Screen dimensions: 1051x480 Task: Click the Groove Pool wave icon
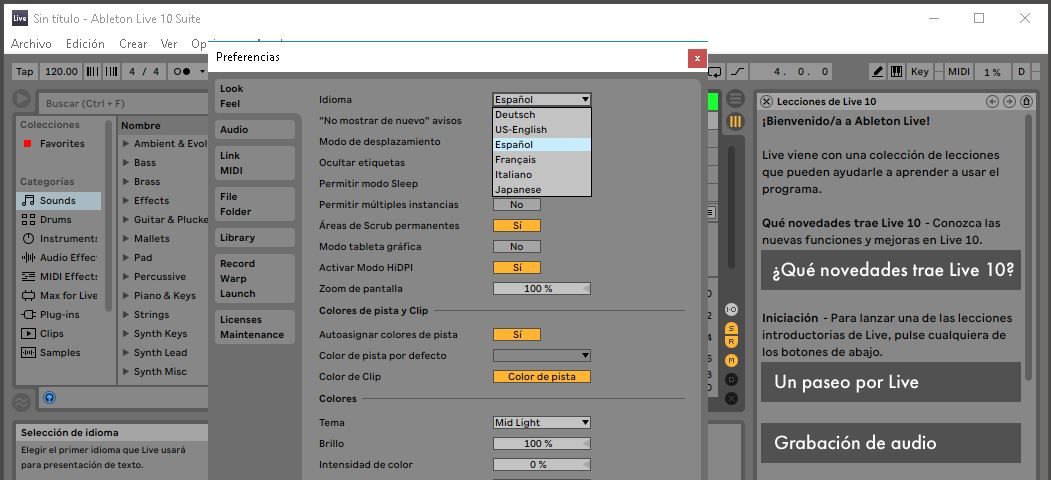[x=21, y=402]
